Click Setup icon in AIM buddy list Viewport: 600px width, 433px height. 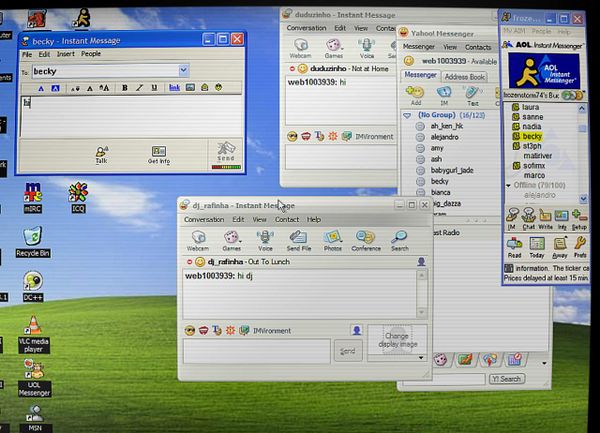tap(579, 219)
